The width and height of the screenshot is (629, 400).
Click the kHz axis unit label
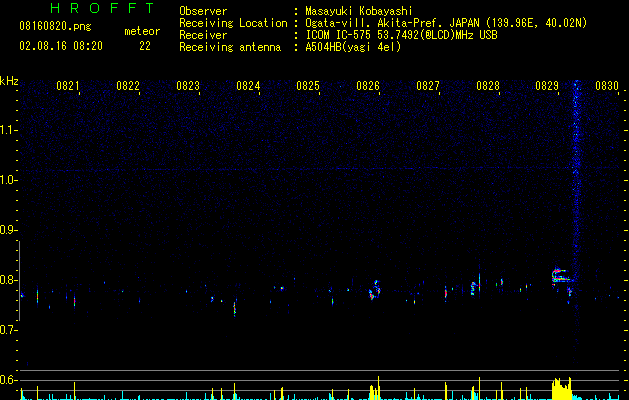click(9, 81)
